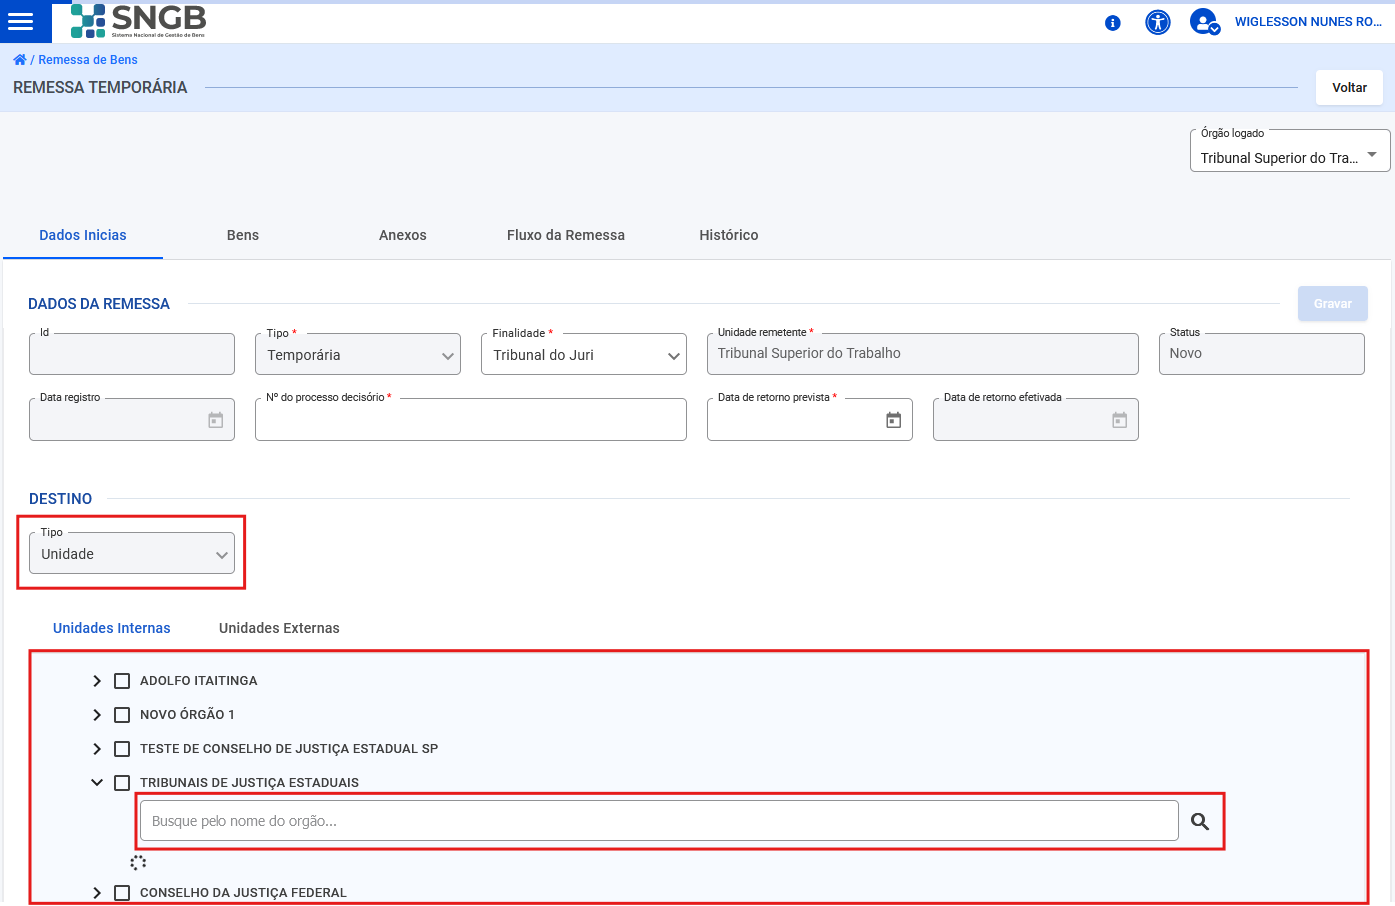Collapse TRIBUNAIS DE JUSTIÇA ESTADUAIS node
Viewport: 1395px width, 906px height.
tap(97, 783)
